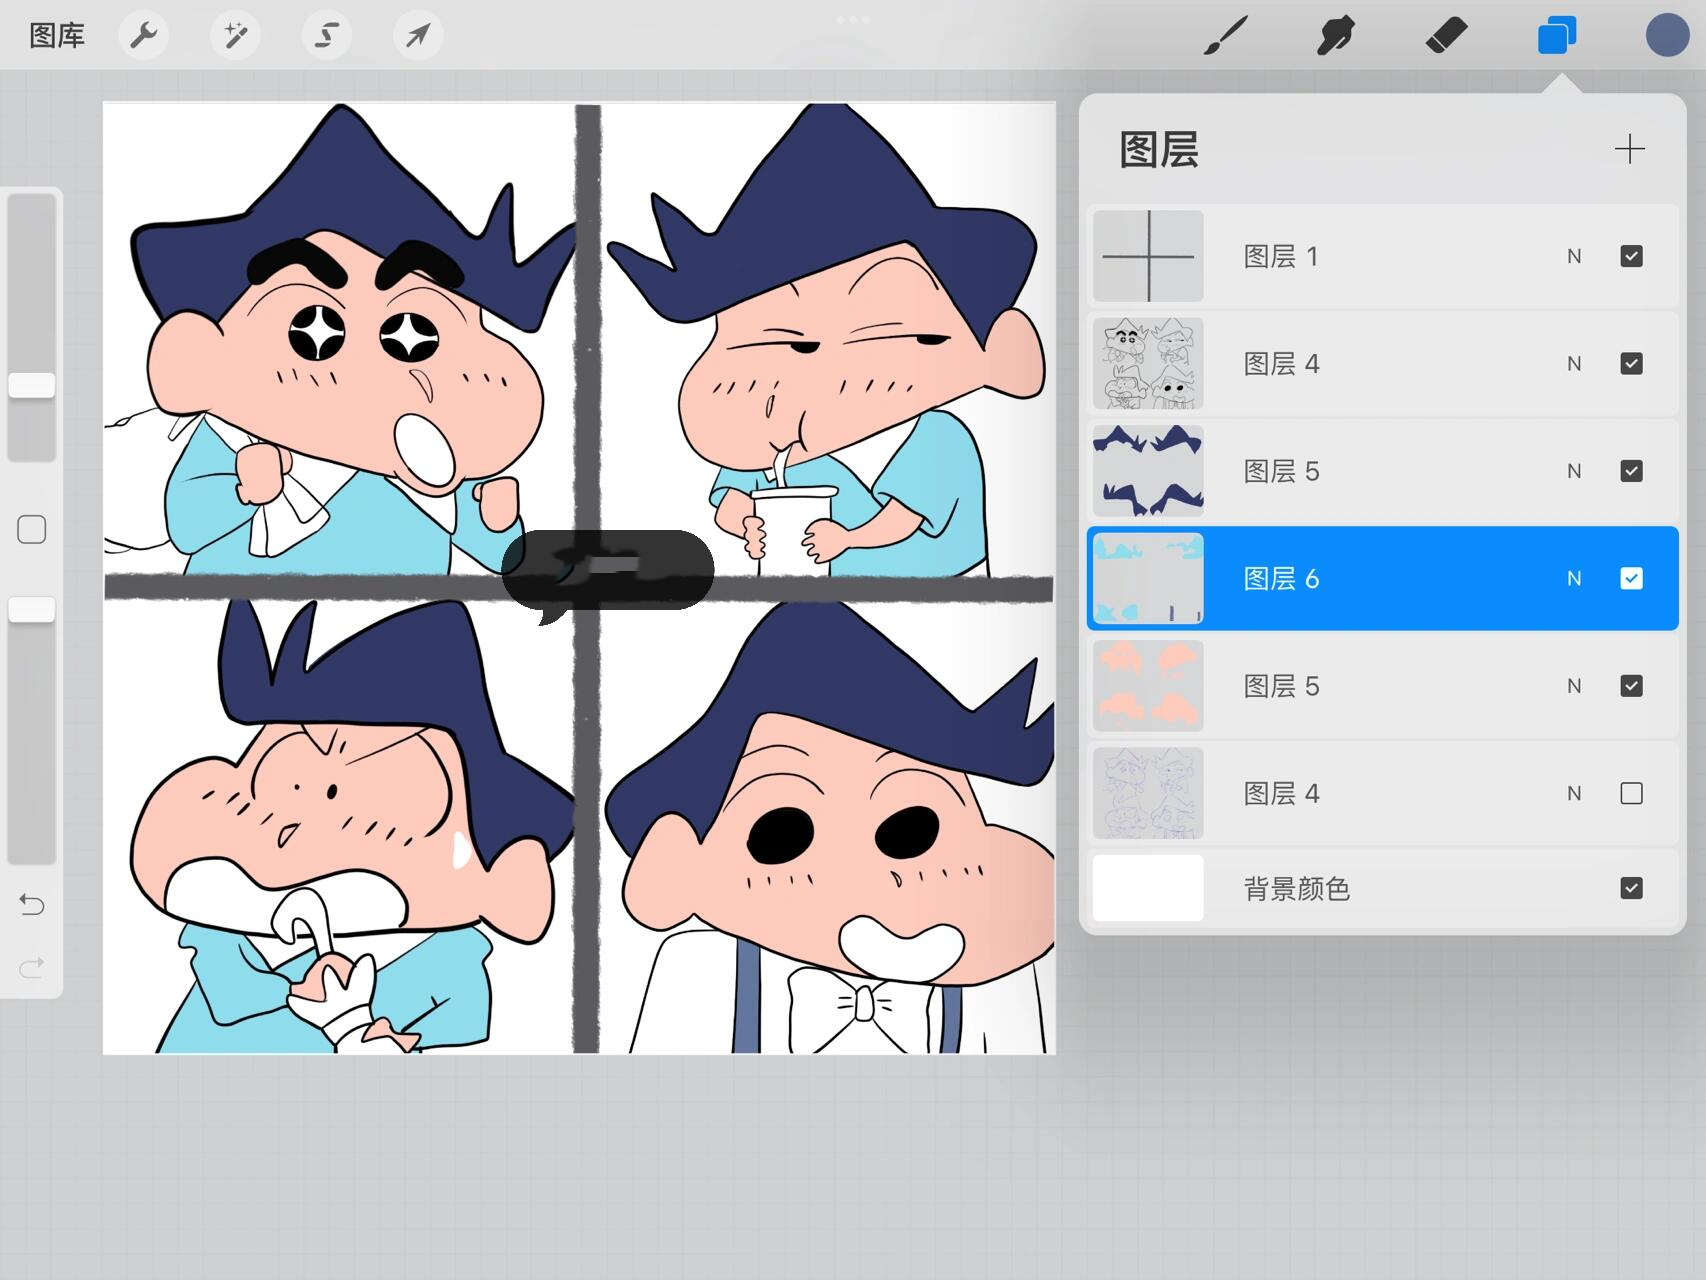Show the hidden bottom 图层 4 layer
Image resolution: width=1706 pixels, height=1280 pixels.
(x=1631, y=793)
